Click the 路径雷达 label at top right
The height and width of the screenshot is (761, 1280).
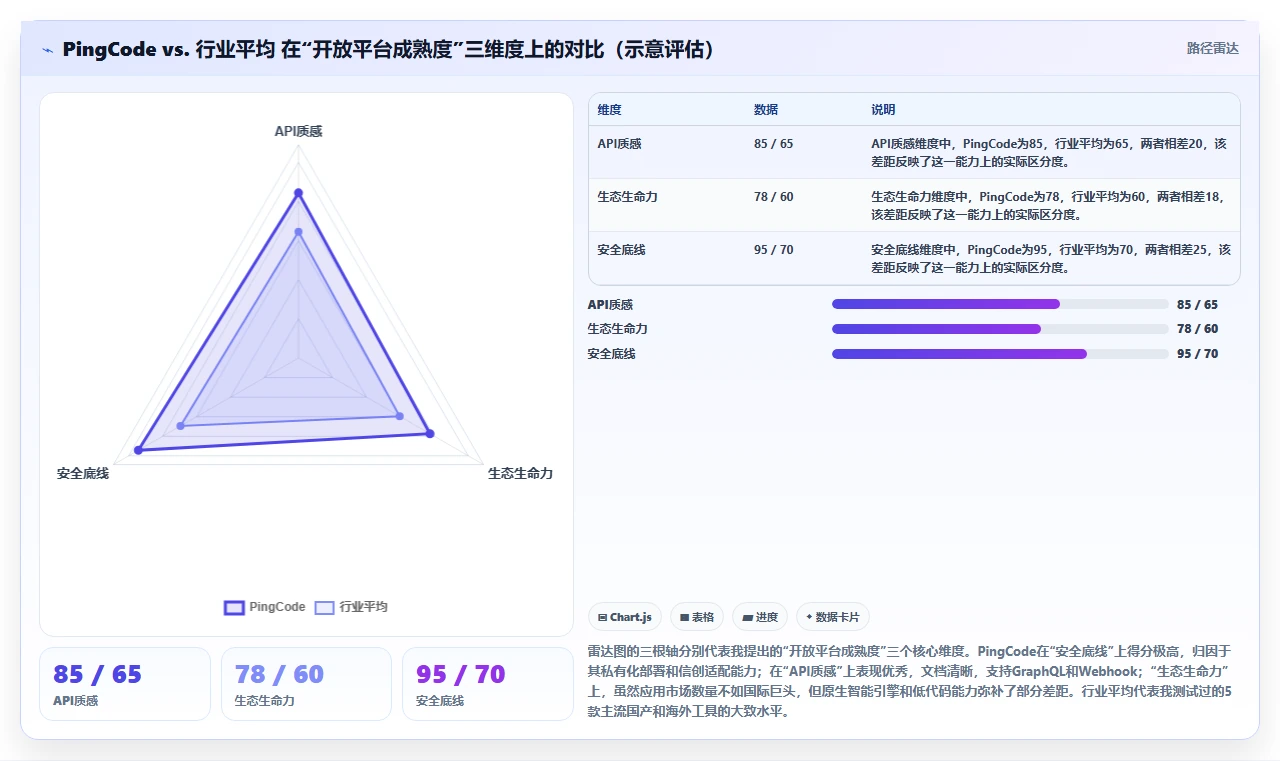point(1212,48)
